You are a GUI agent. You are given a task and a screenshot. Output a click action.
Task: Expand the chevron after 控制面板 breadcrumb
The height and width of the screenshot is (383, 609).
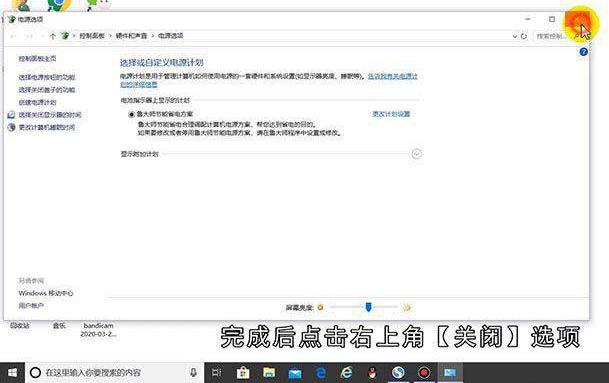[x=110, y=36]
